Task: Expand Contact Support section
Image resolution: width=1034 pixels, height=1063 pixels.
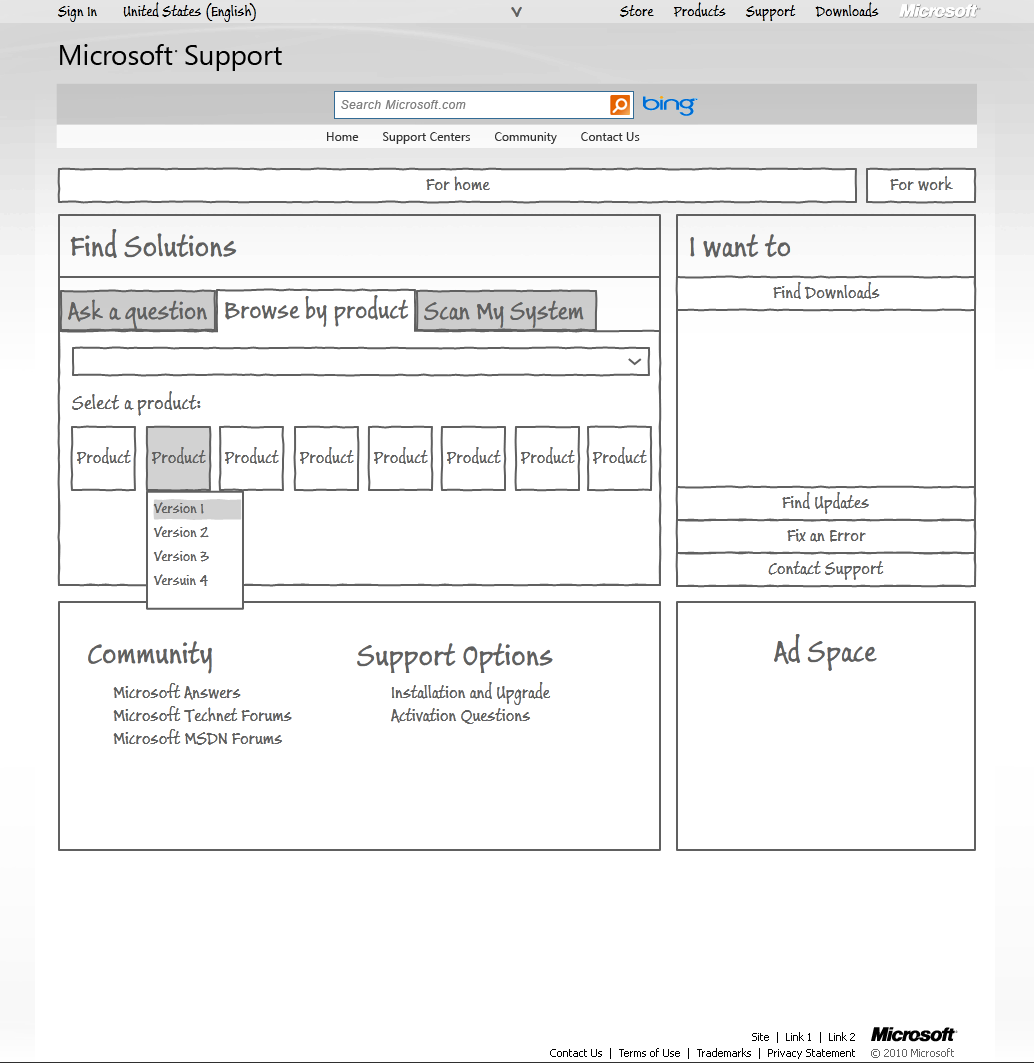Action: click(826, 569)
